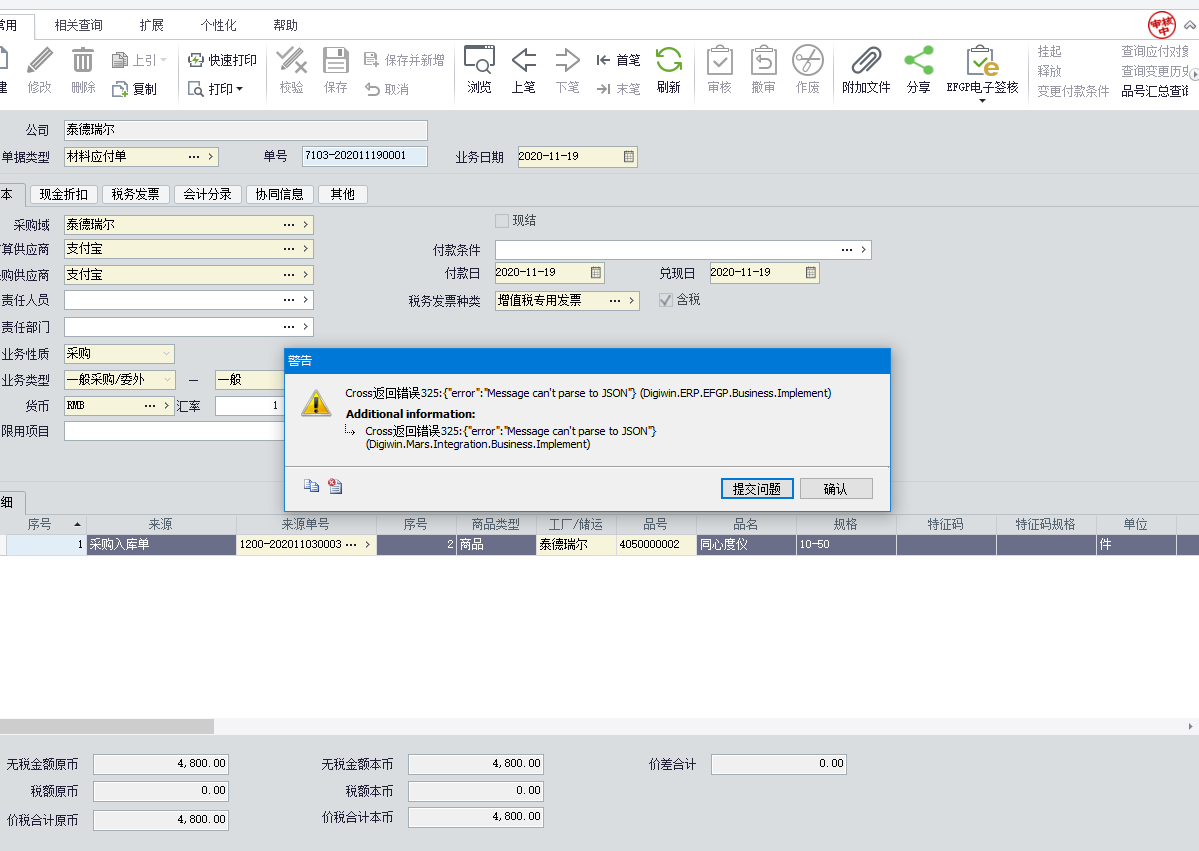The height and width of the screenshot is (851, 1199).
Task: Click the 单号 input field
Action: pos(365,156)
